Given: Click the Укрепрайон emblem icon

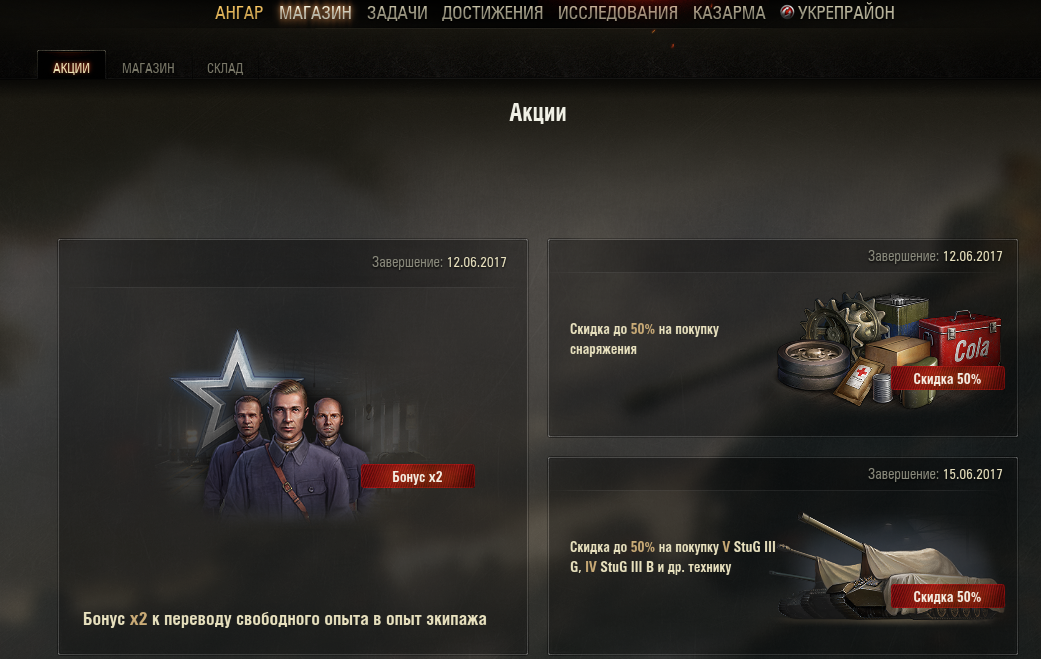Looking at the screenshot, I should click(x=787, y=12).
